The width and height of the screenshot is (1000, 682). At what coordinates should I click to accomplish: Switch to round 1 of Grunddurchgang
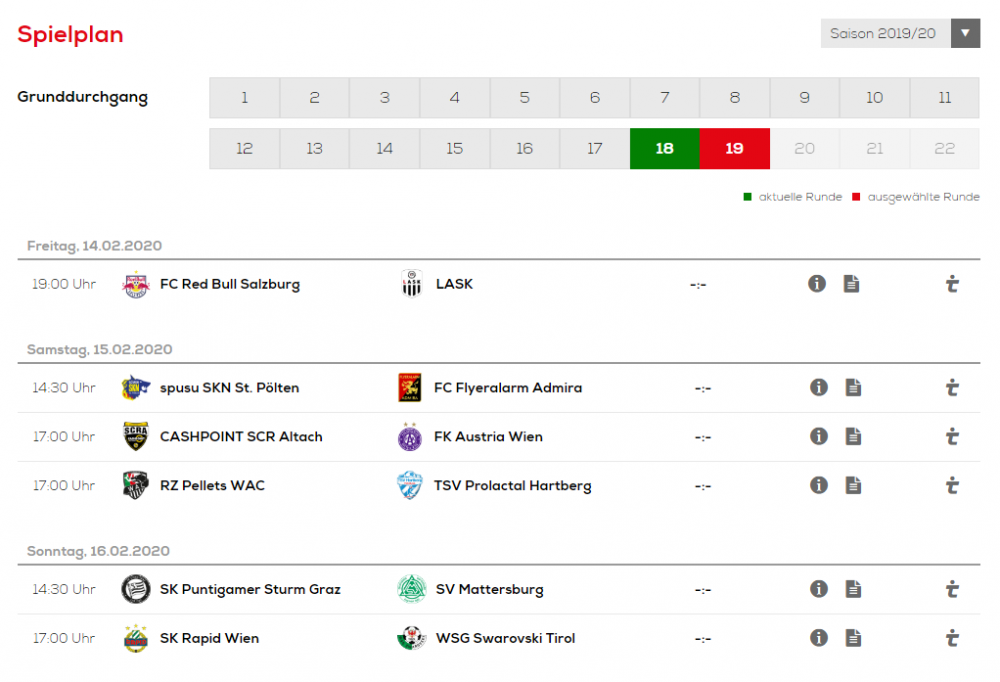[244, 98]
